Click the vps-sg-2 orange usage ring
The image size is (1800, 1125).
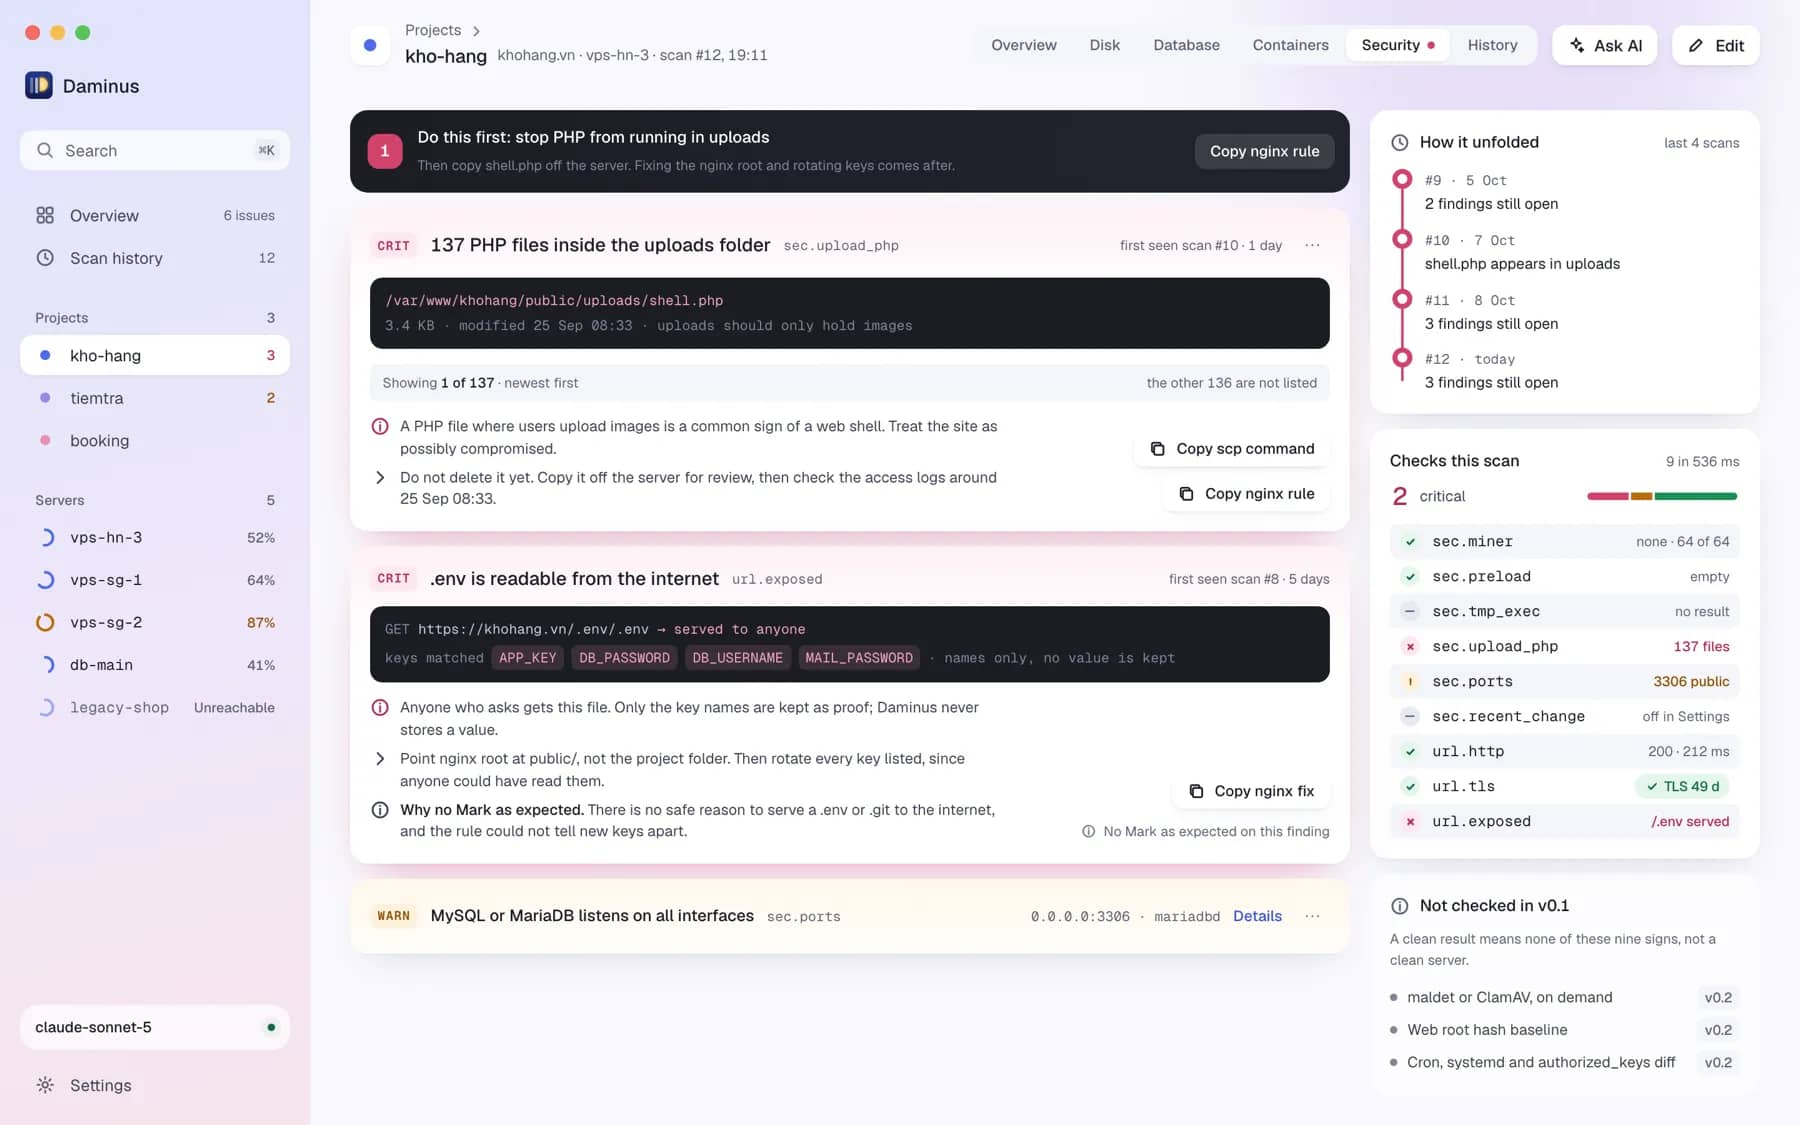[x=45, y=622]
